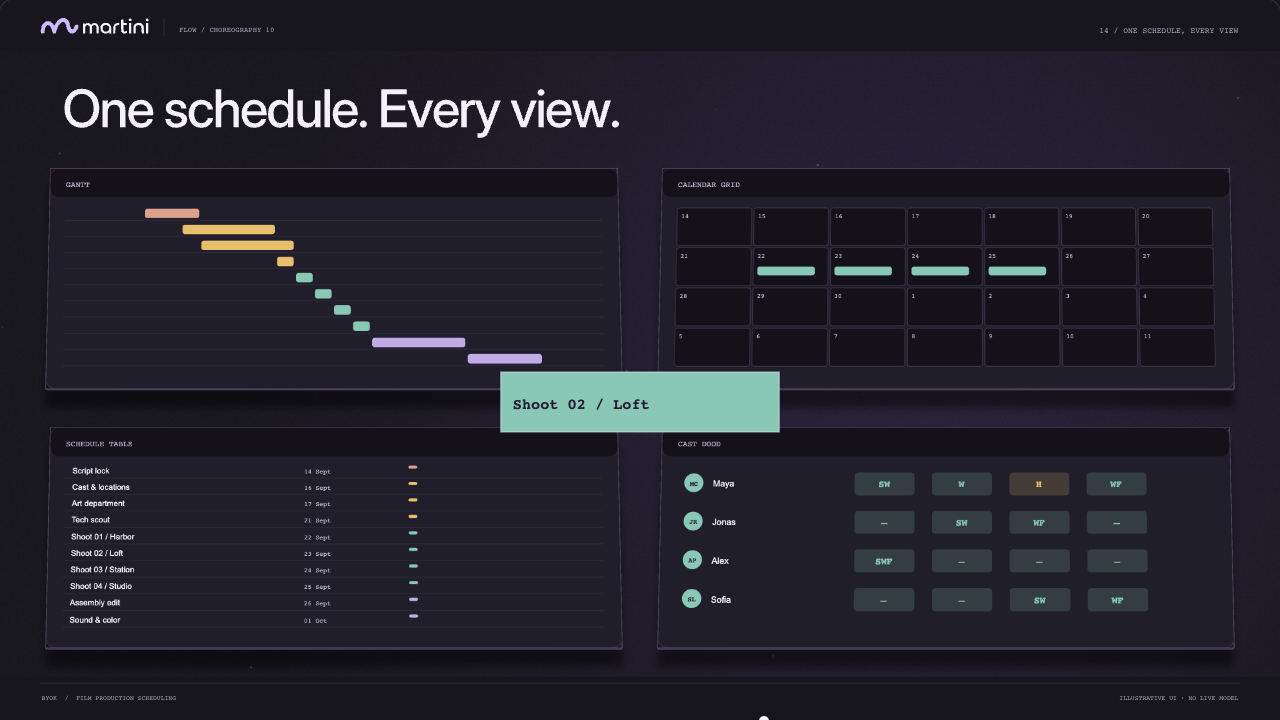This screenshot has width=1280, height=720.
Task: Select the Art department row
Action: coord(333,504)
